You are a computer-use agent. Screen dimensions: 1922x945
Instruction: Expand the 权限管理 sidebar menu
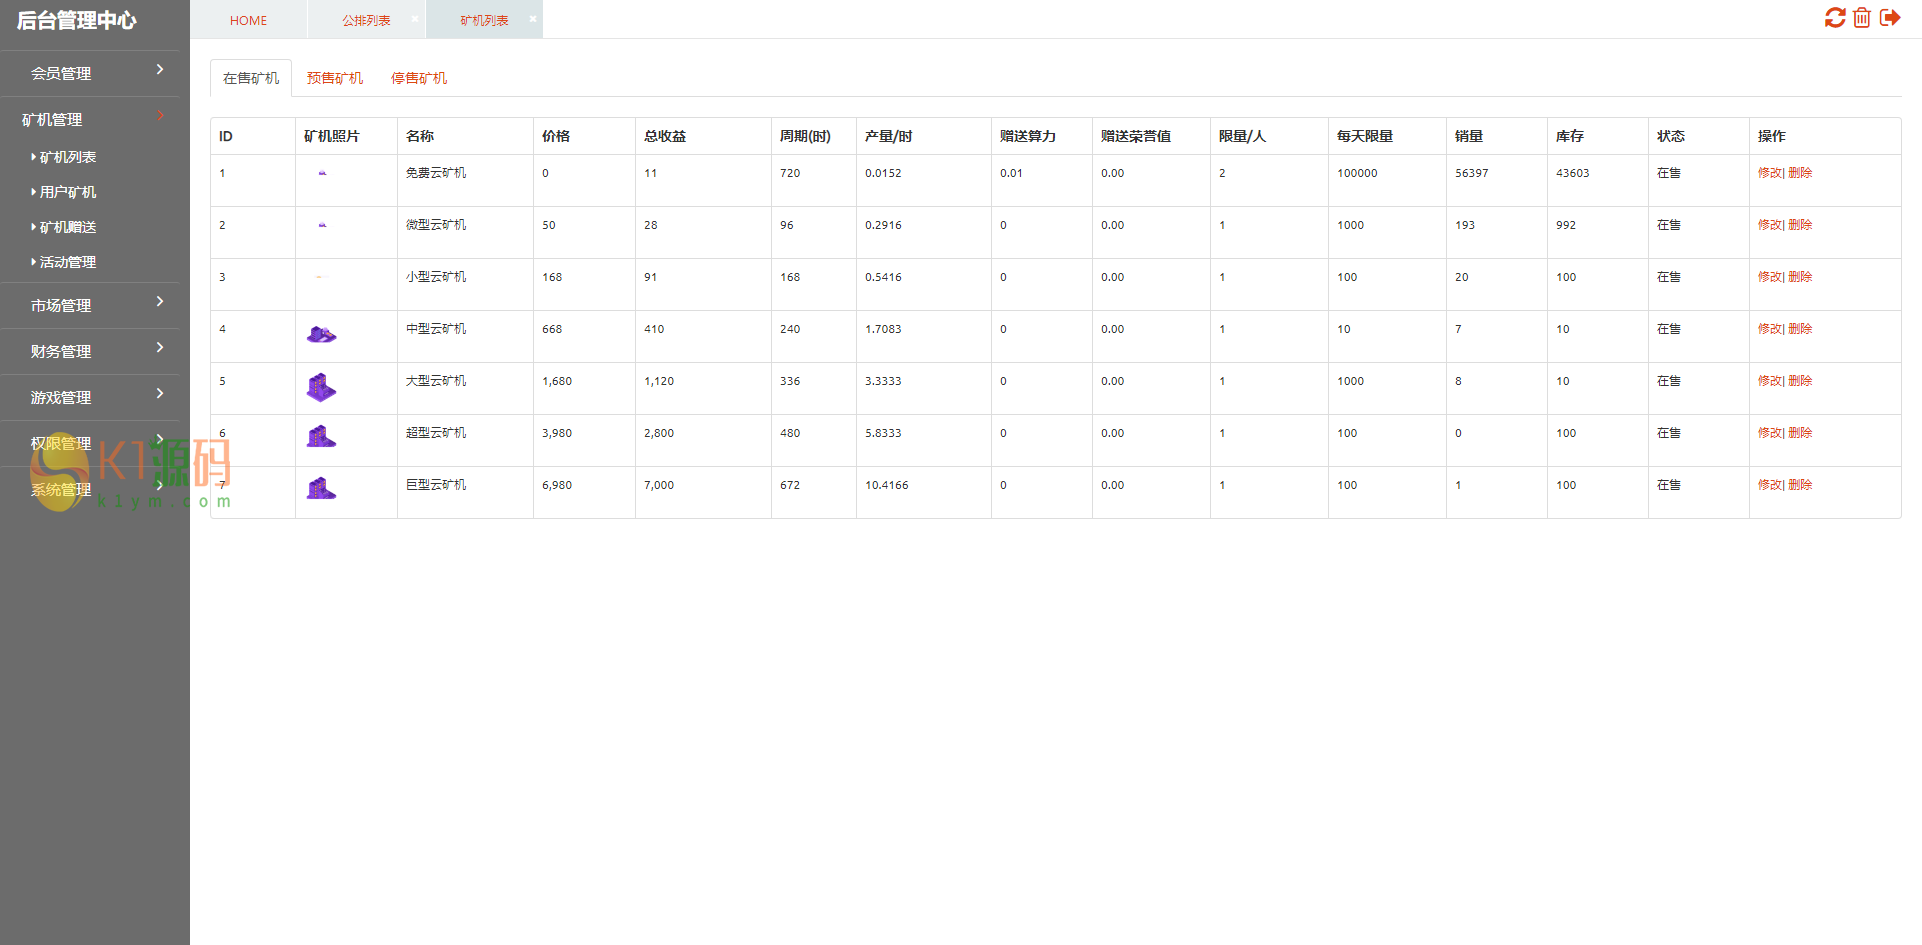(90, 443)
